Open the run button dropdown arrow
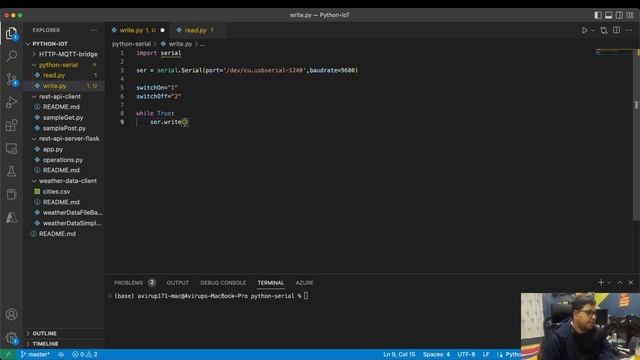 pos(593,31)
